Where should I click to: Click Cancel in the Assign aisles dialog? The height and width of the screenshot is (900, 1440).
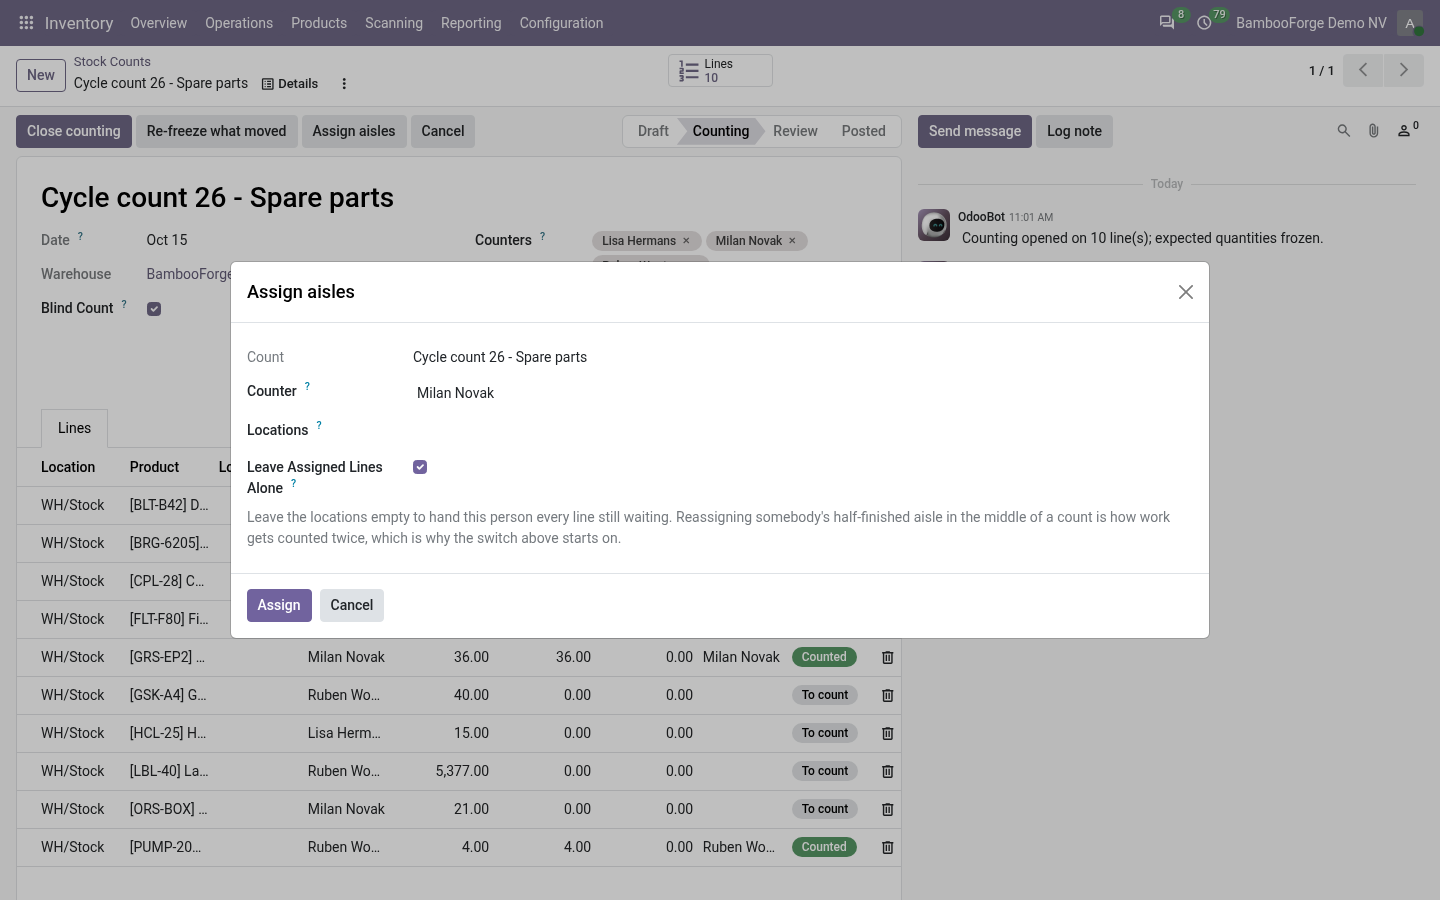pos(352,605)
